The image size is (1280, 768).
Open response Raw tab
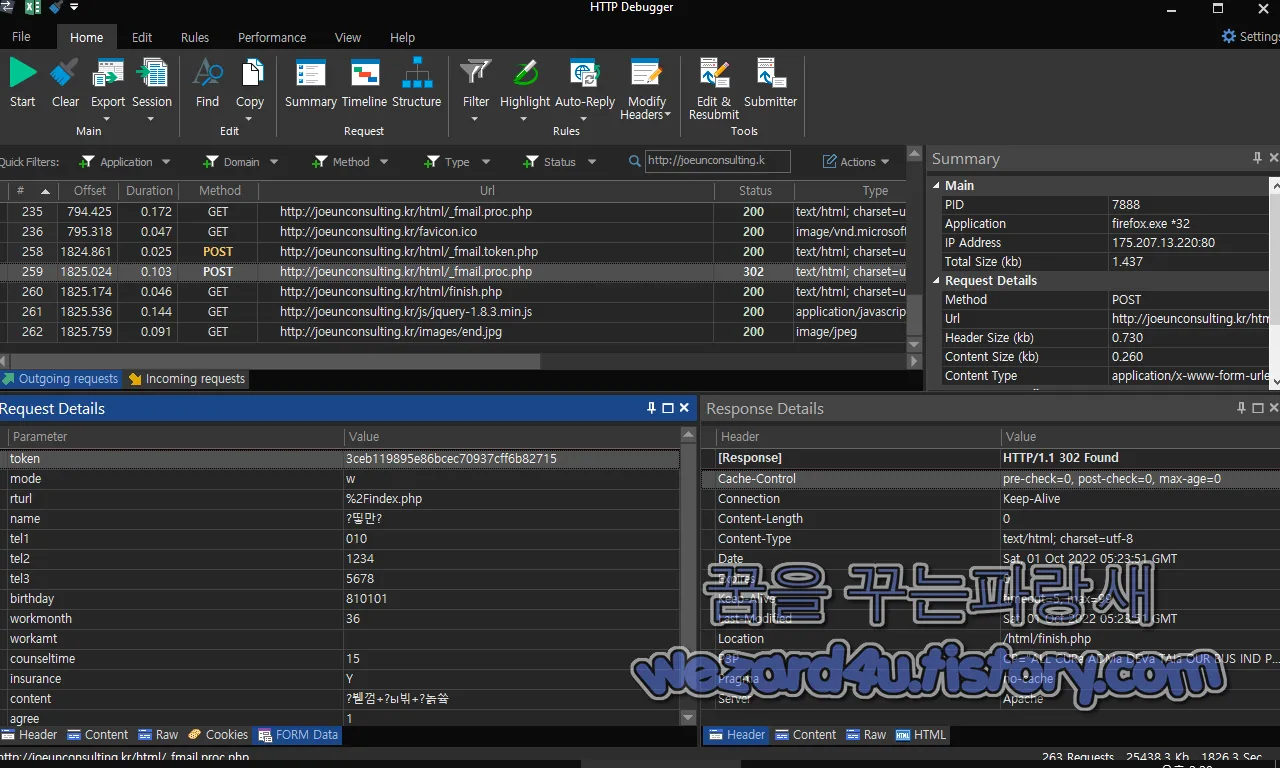pos(866,734)
